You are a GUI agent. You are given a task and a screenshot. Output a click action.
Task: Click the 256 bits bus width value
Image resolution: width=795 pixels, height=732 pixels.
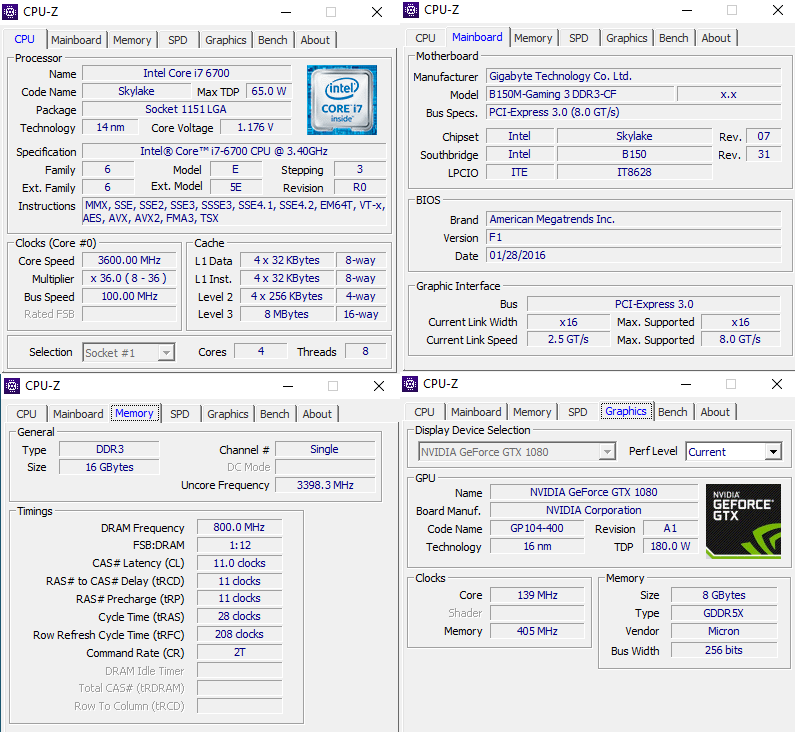(724, 650)
